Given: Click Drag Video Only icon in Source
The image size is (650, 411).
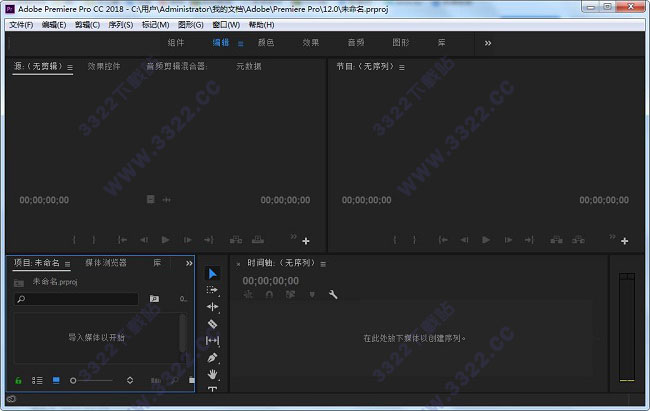Looking at the screenshot, I should tap(150, 199).
